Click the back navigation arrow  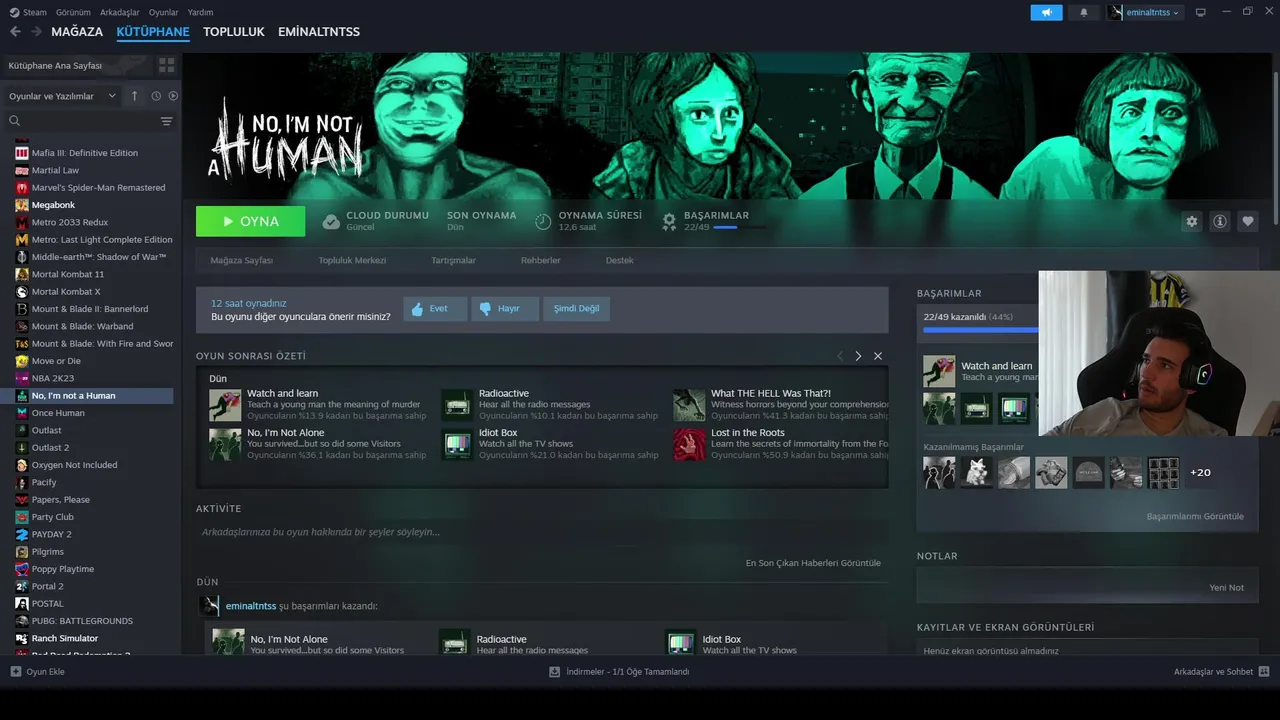click(x=15, y=32)
